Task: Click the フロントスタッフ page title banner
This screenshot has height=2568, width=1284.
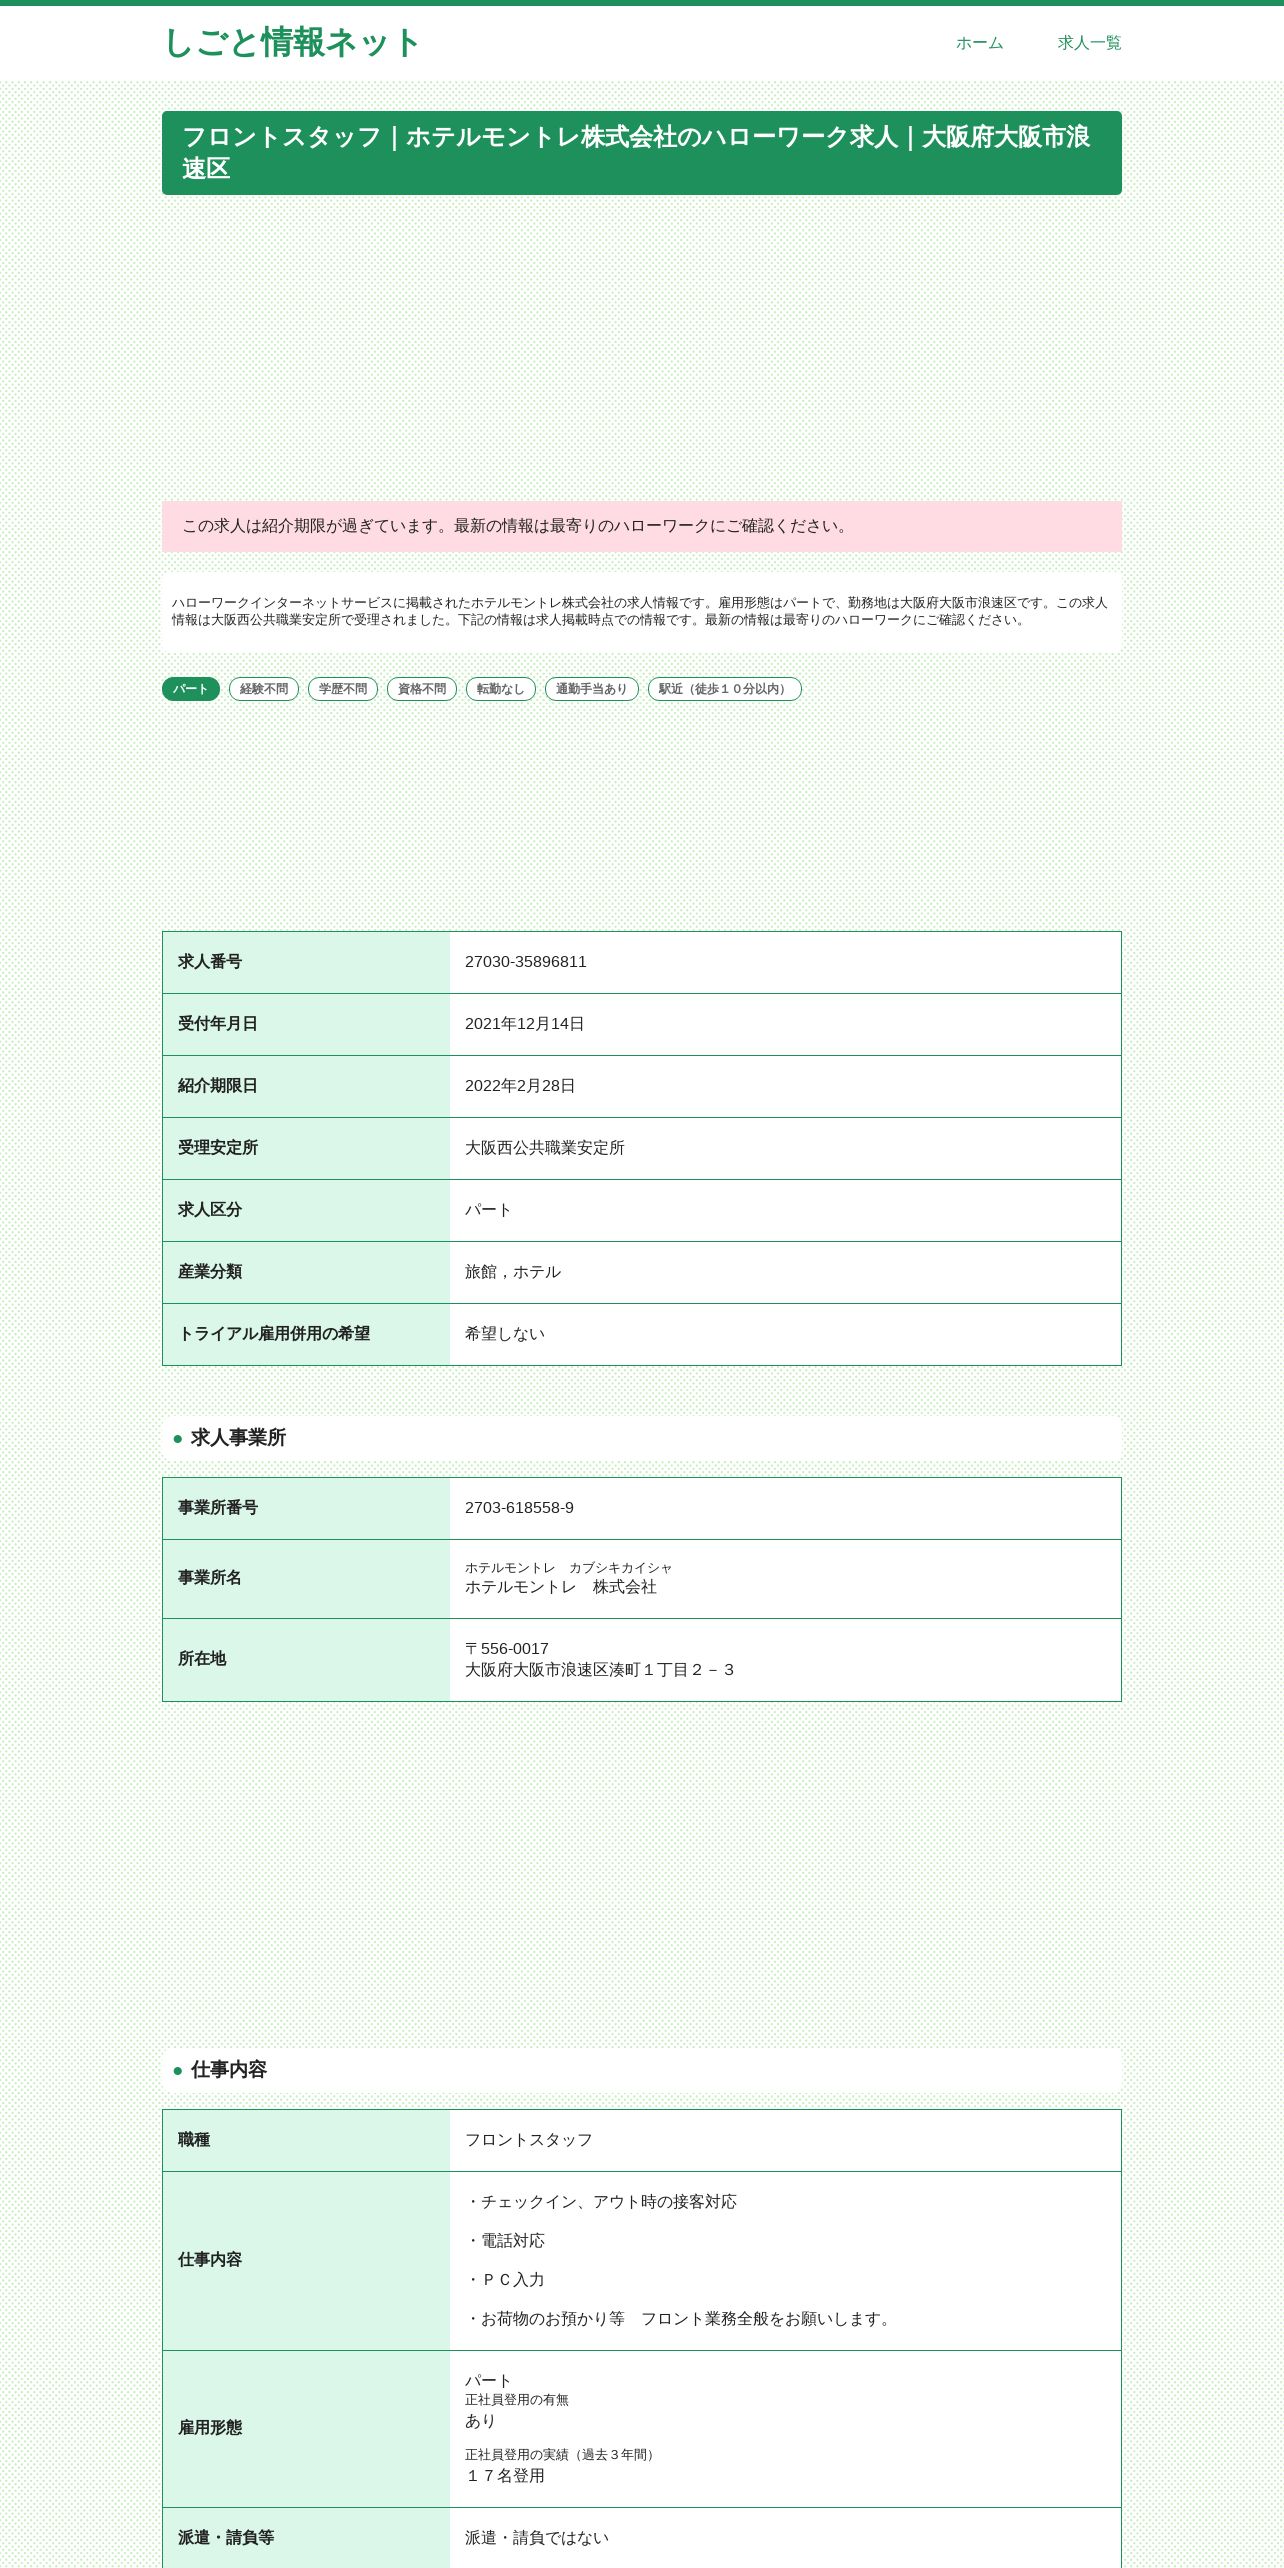Action: point(642,153)
